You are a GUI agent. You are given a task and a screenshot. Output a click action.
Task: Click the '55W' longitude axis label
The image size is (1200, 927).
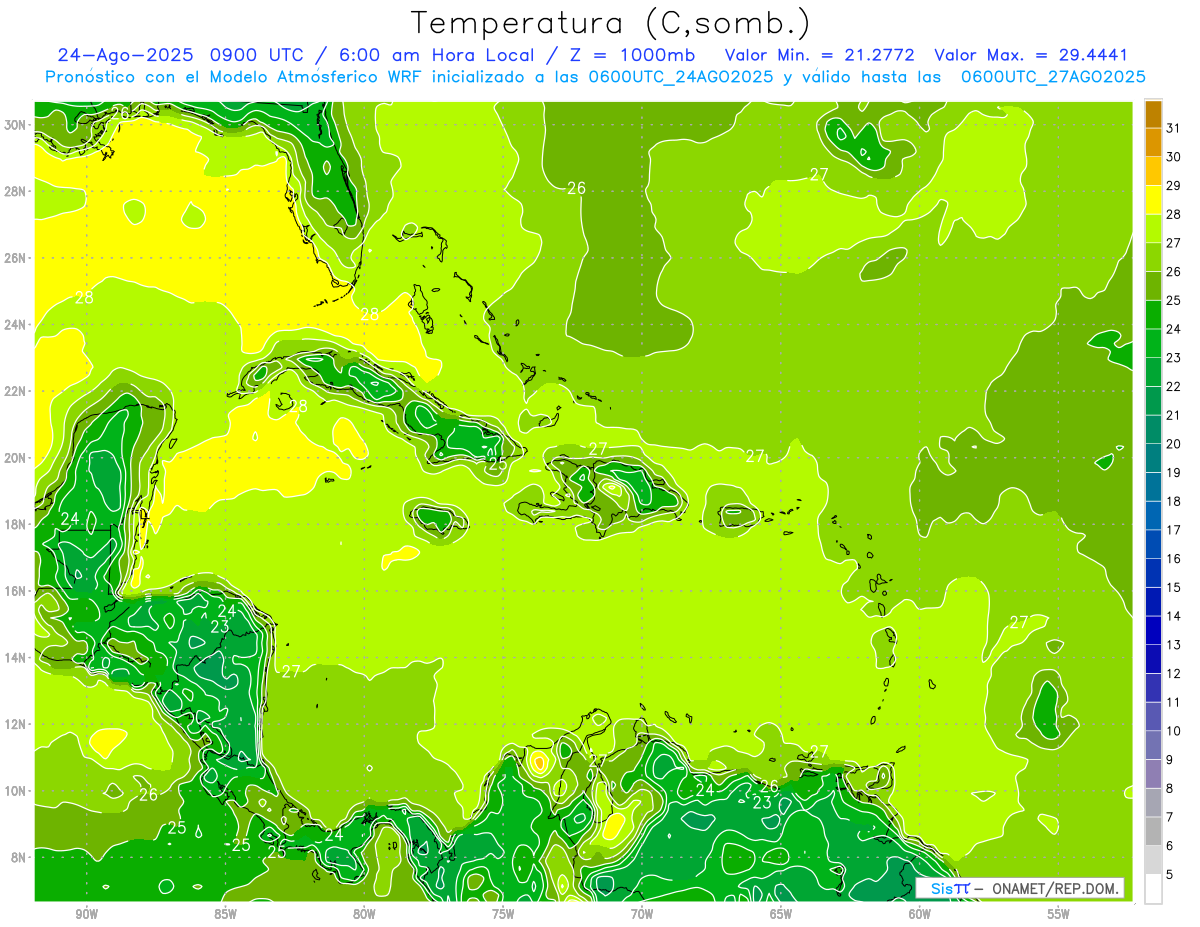tap(1058, 914)
